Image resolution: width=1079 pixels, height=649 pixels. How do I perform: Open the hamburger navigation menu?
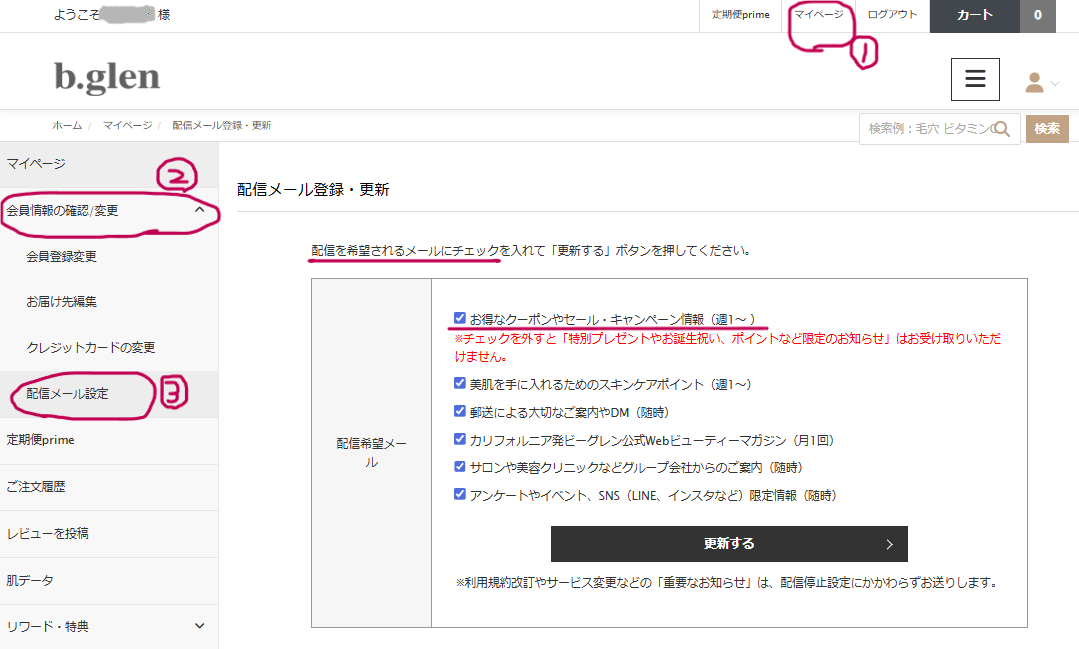pyautogui.click(x=974, y=79)
